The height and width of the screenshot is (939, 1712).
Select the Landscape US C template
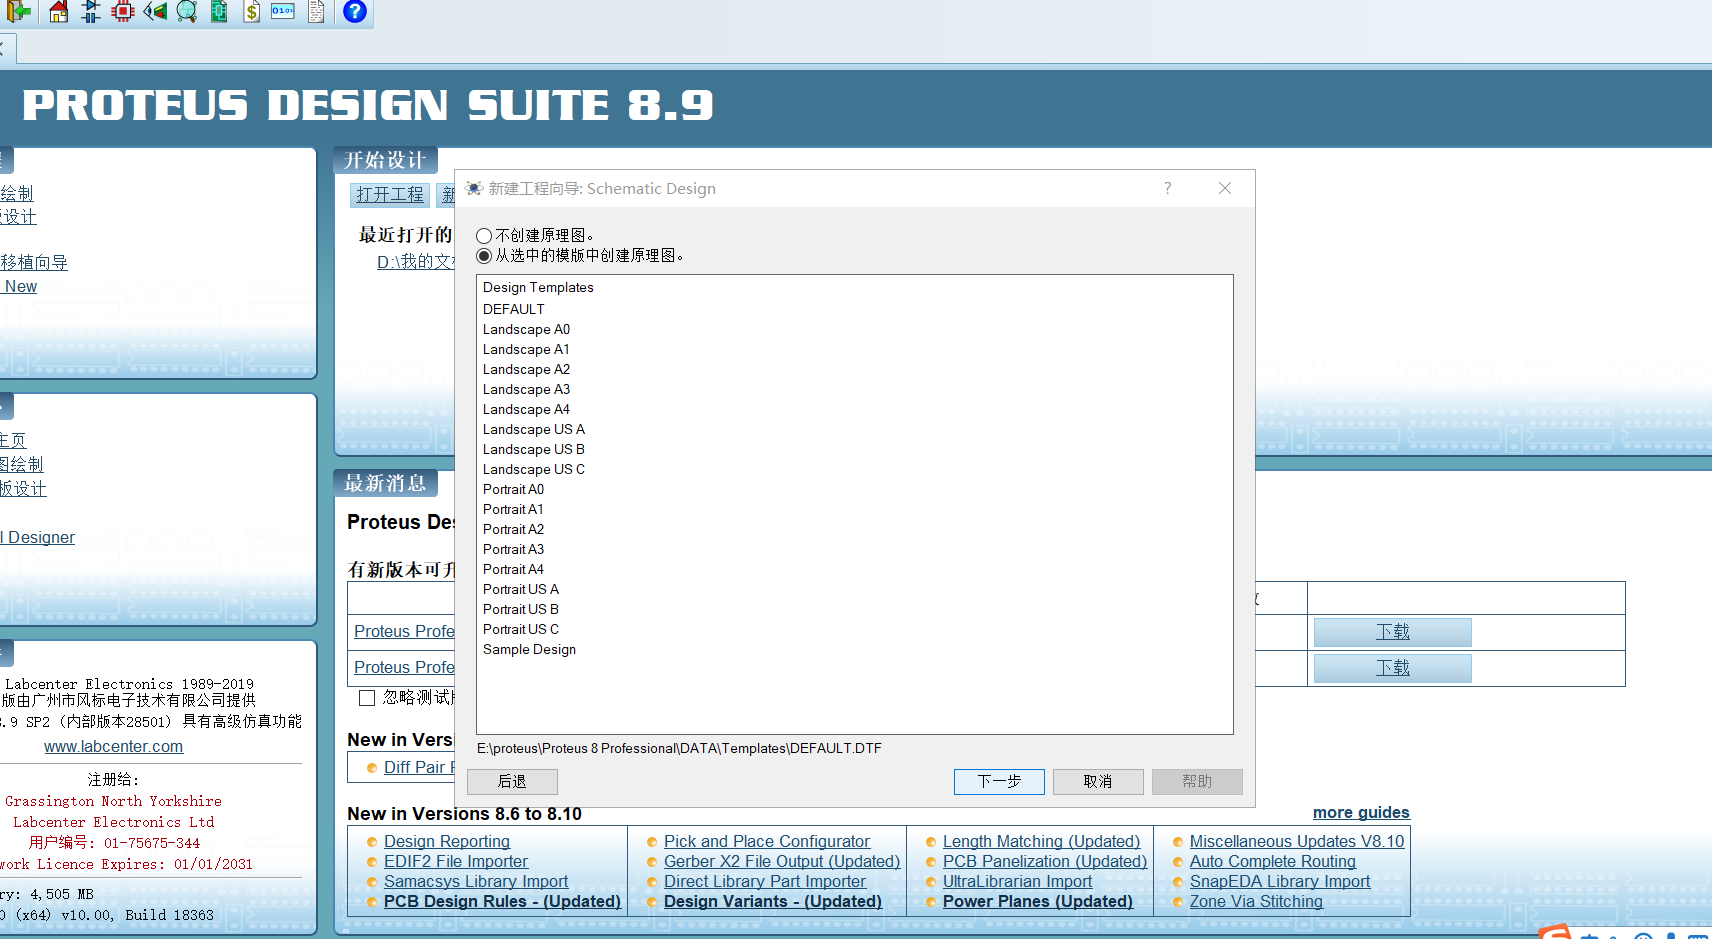[534, 469]
